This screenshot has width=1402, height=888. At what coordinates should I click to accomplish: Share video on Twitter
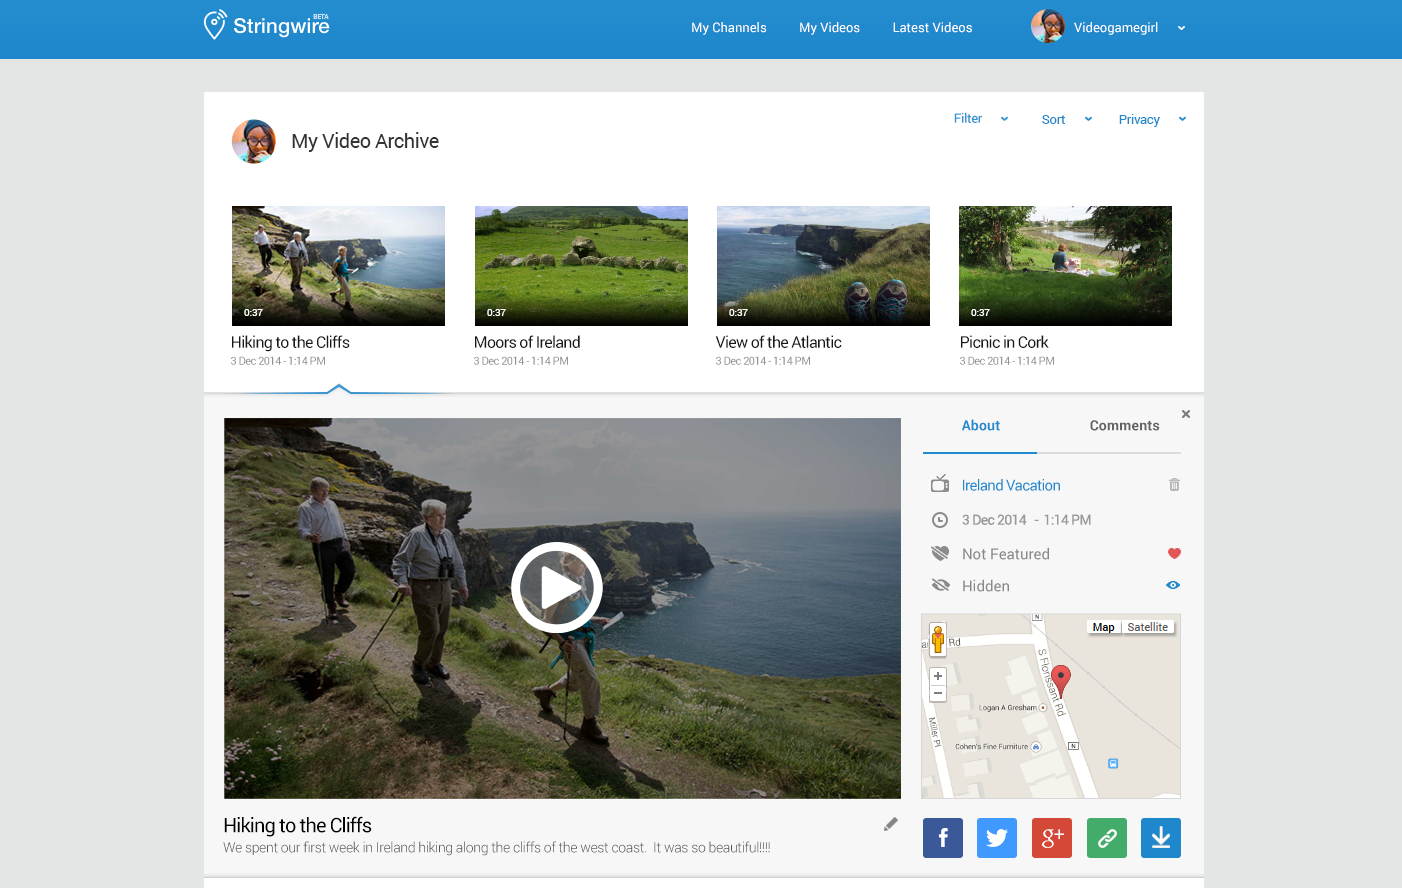(997, 838)
